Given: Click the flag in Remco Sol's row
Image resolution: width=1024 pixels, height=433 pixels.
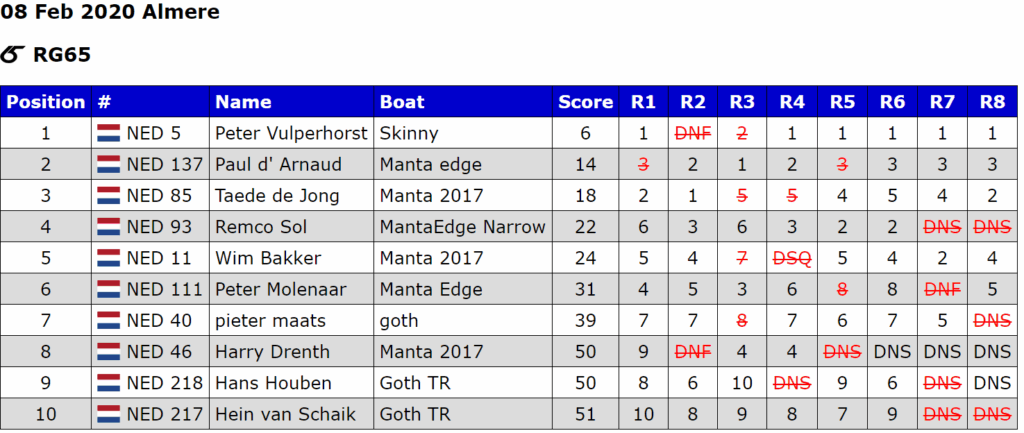Looking at the screenshot, I should point(108,227).
